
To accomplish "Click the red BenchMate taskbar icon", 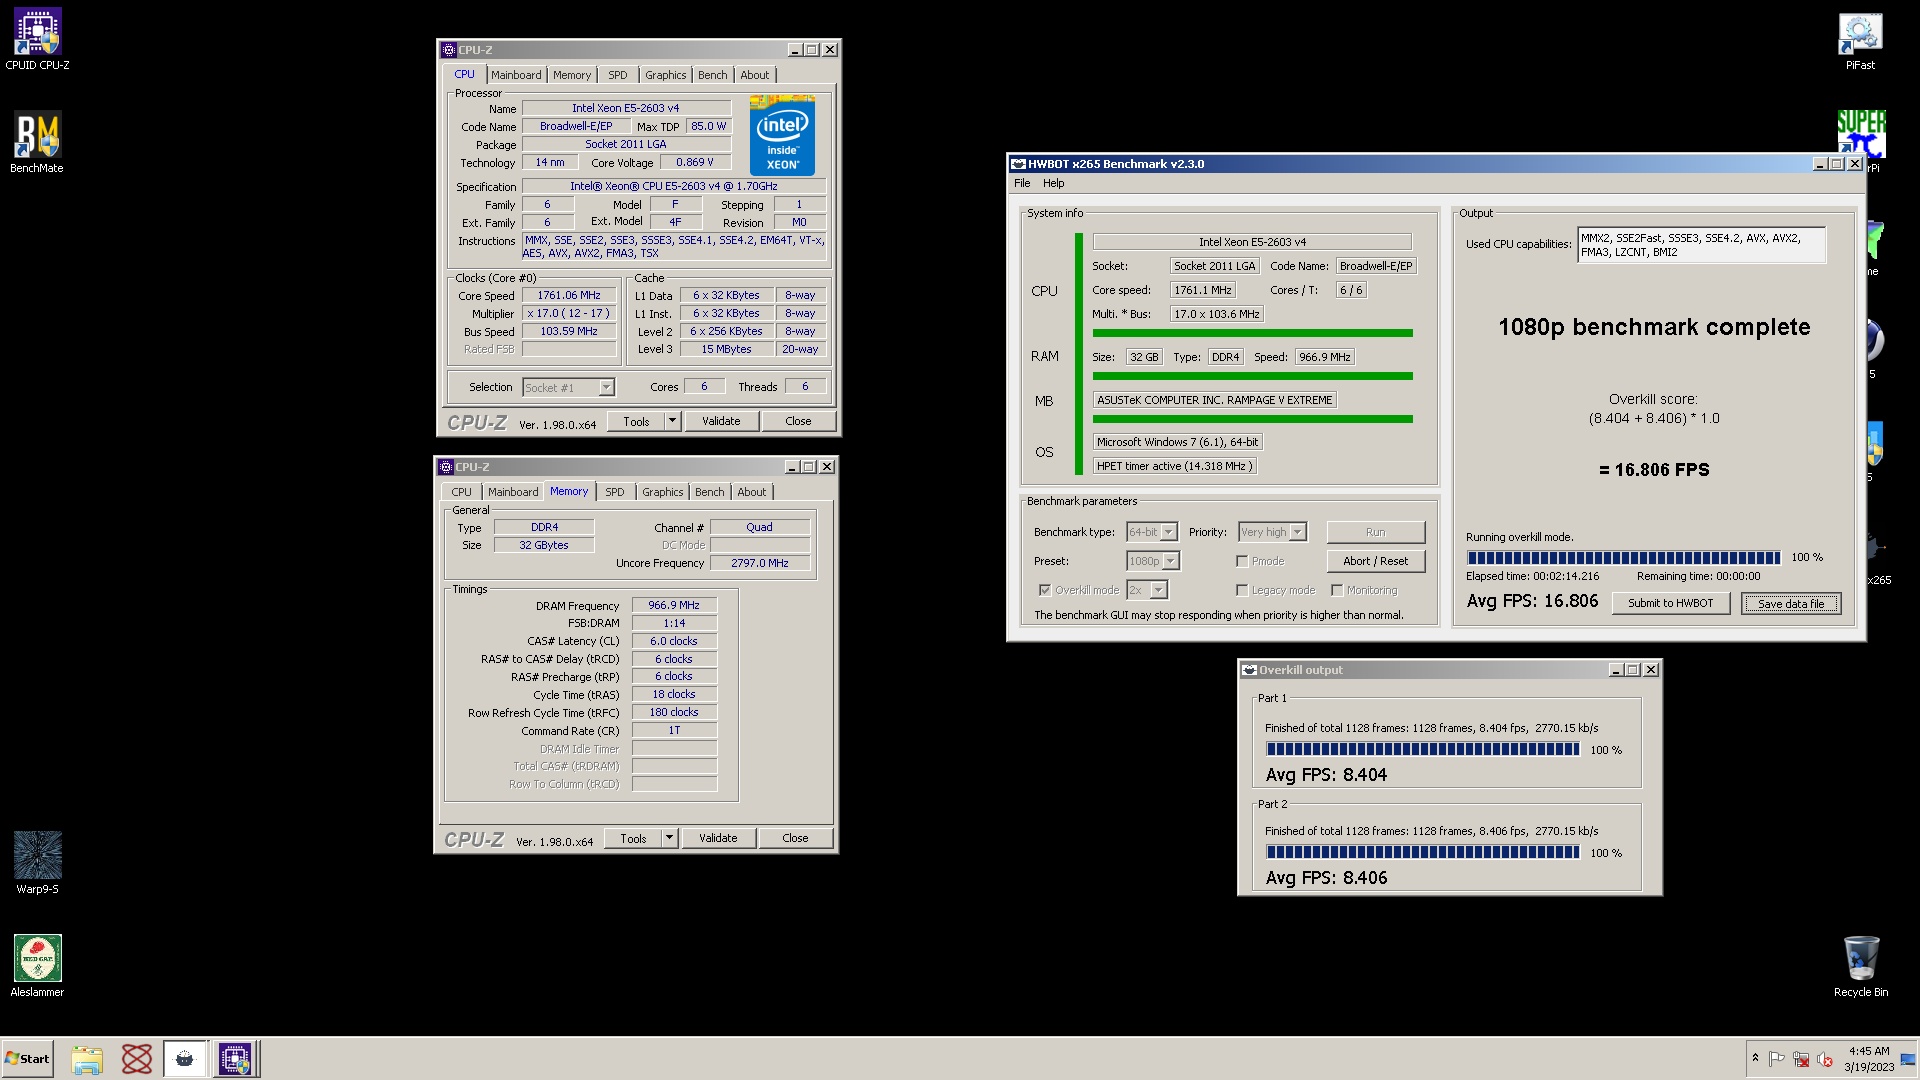I will coord(137,1059).
